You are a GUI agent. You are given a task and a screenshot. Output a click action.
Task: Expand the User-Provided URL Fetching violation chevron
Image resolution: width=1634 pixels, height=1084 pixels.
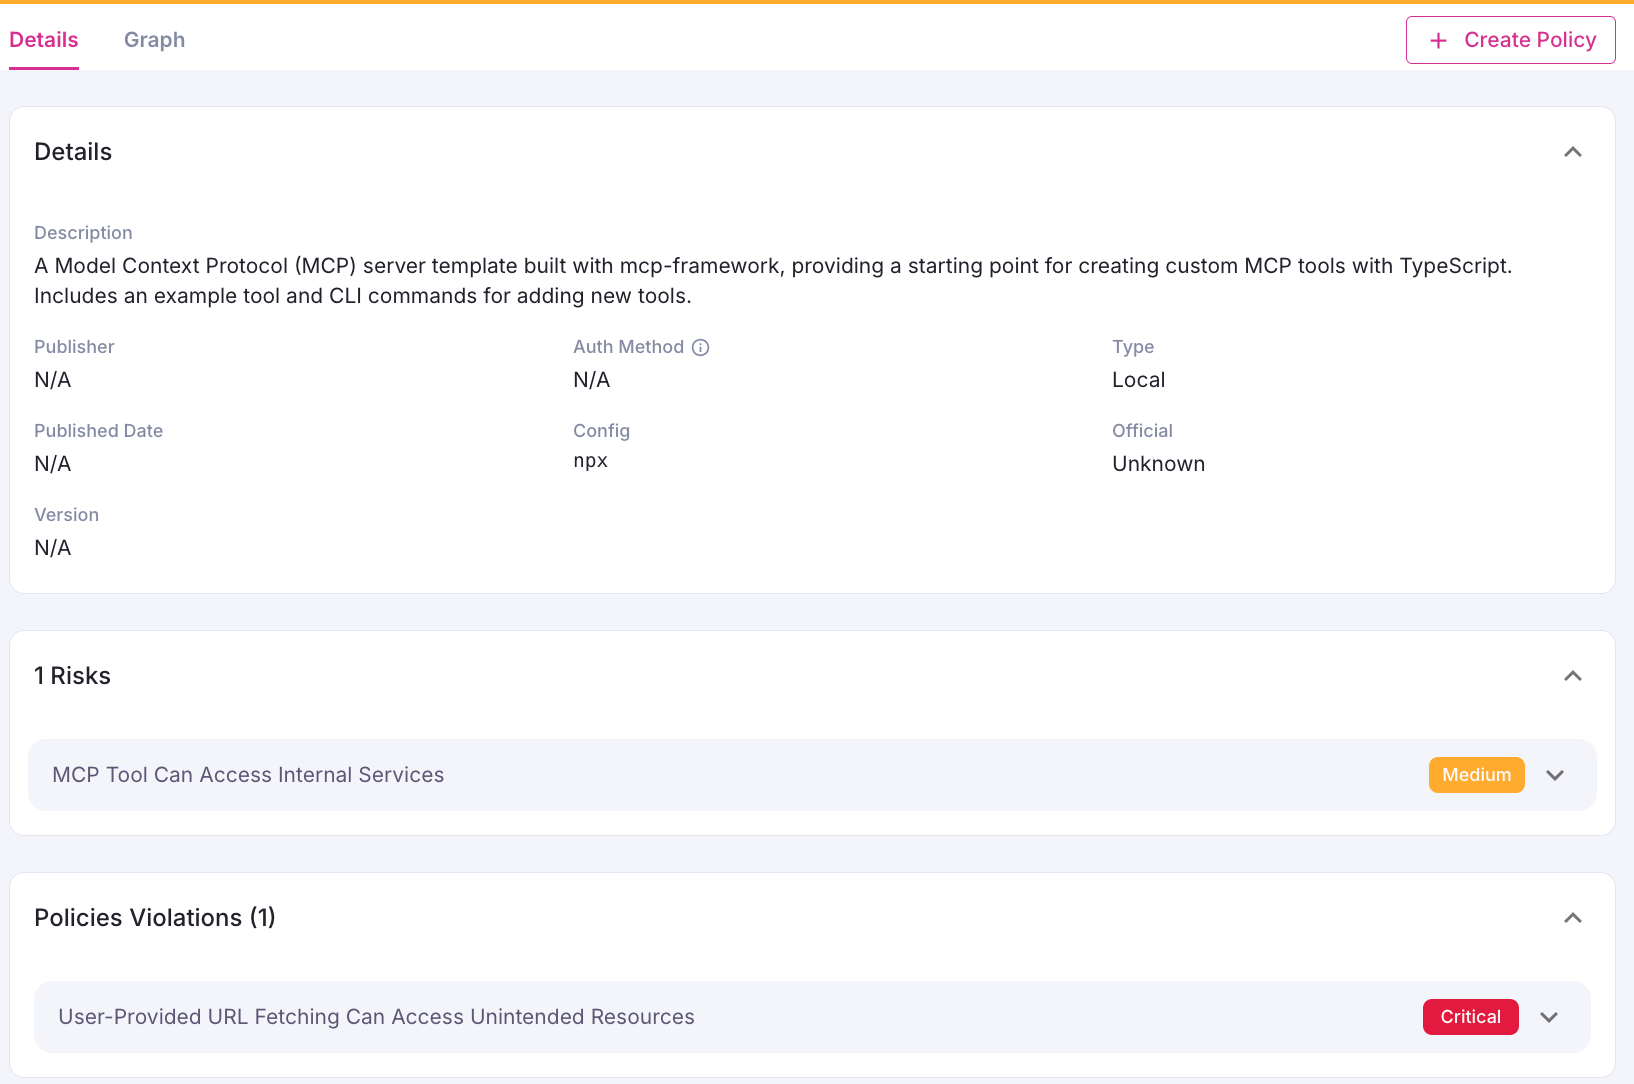point(1549,1017)
